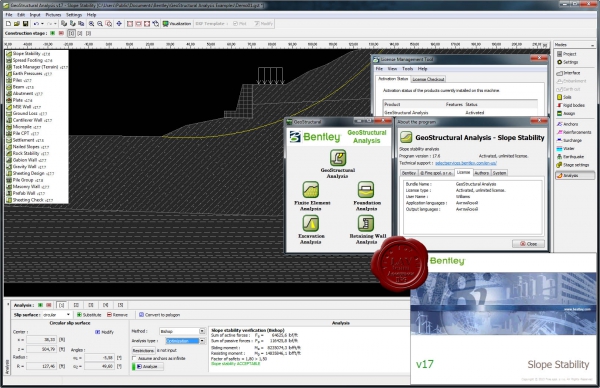600x388 pixels.
Task: Open Stage settings mode in Modes panel
Action: pyautogui.click(x=573, y=165)
